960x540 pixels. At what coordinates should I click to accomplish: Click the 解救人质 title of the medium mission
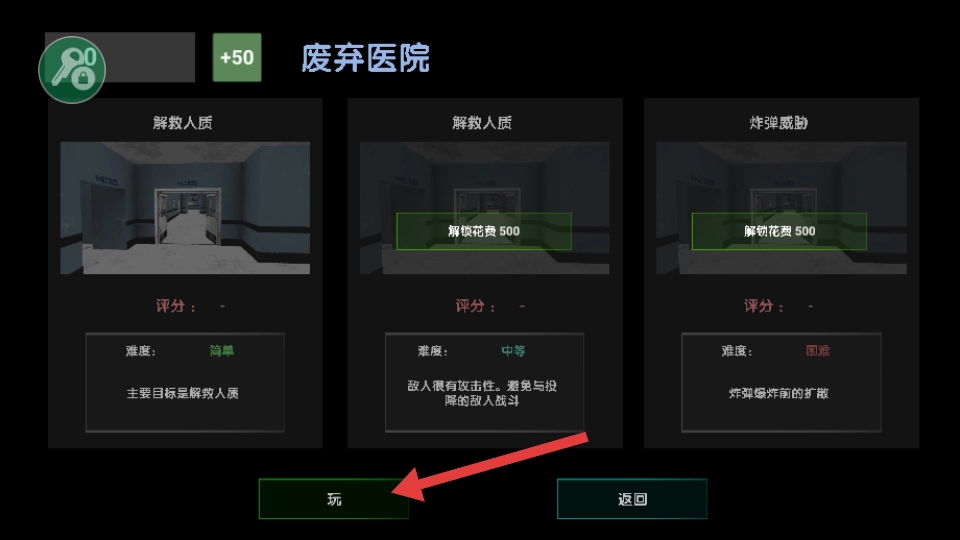pos(482,123)
